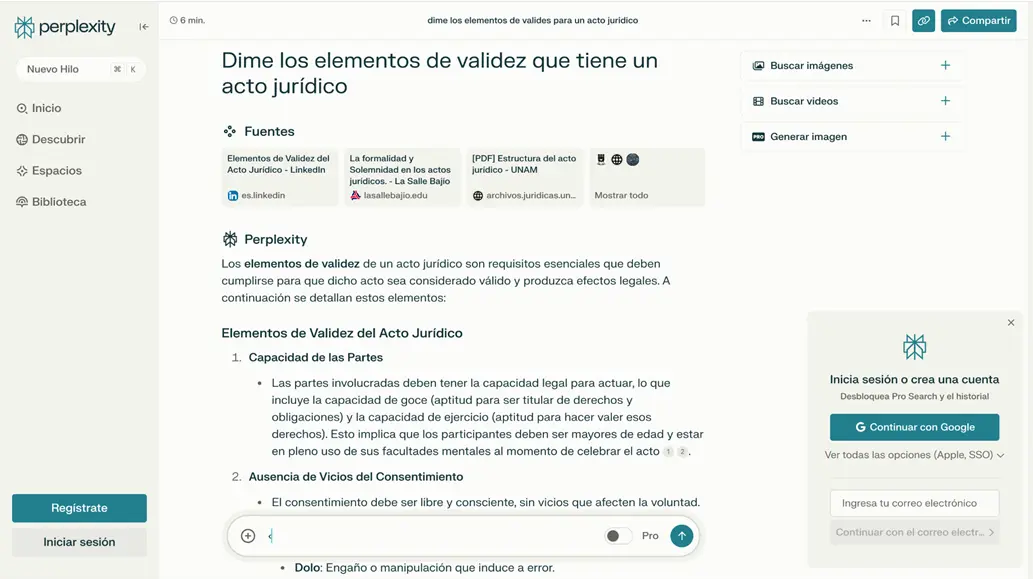1033x579 pixels.
Task: Click the email address input field
Action: 914,503
